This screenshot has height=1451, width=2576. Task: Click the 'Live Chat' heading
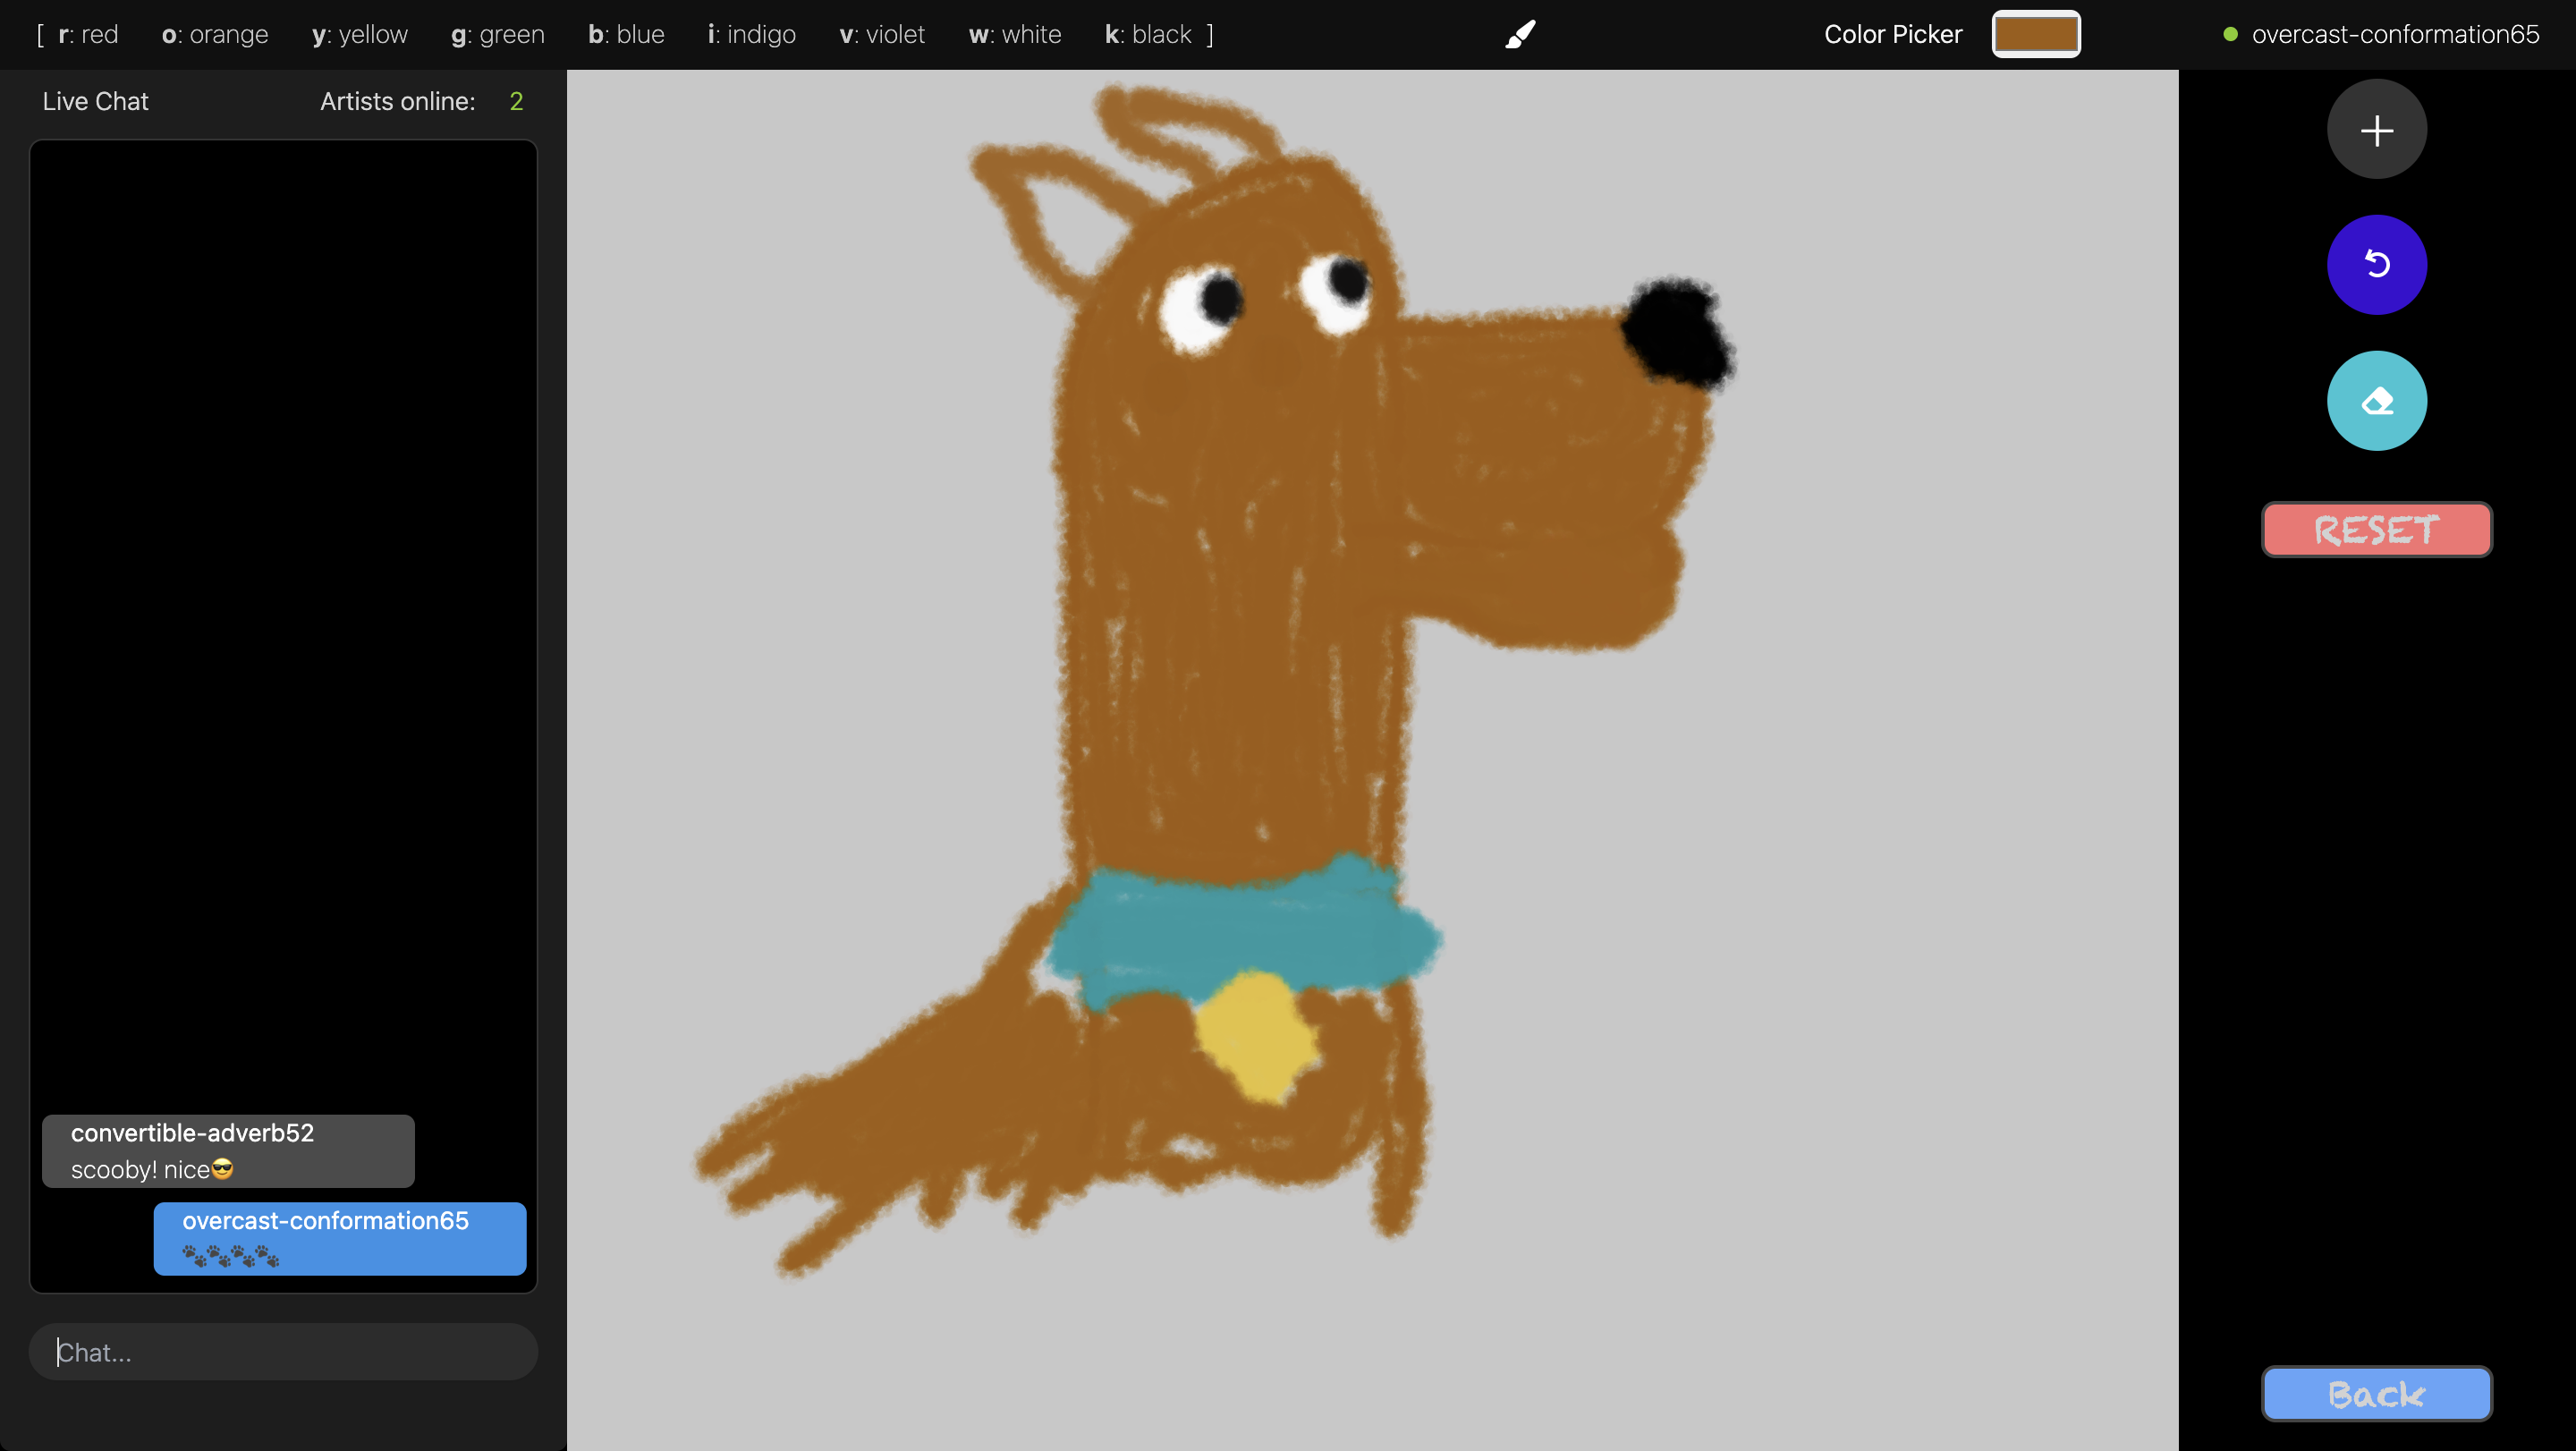[x=95, y=101]
